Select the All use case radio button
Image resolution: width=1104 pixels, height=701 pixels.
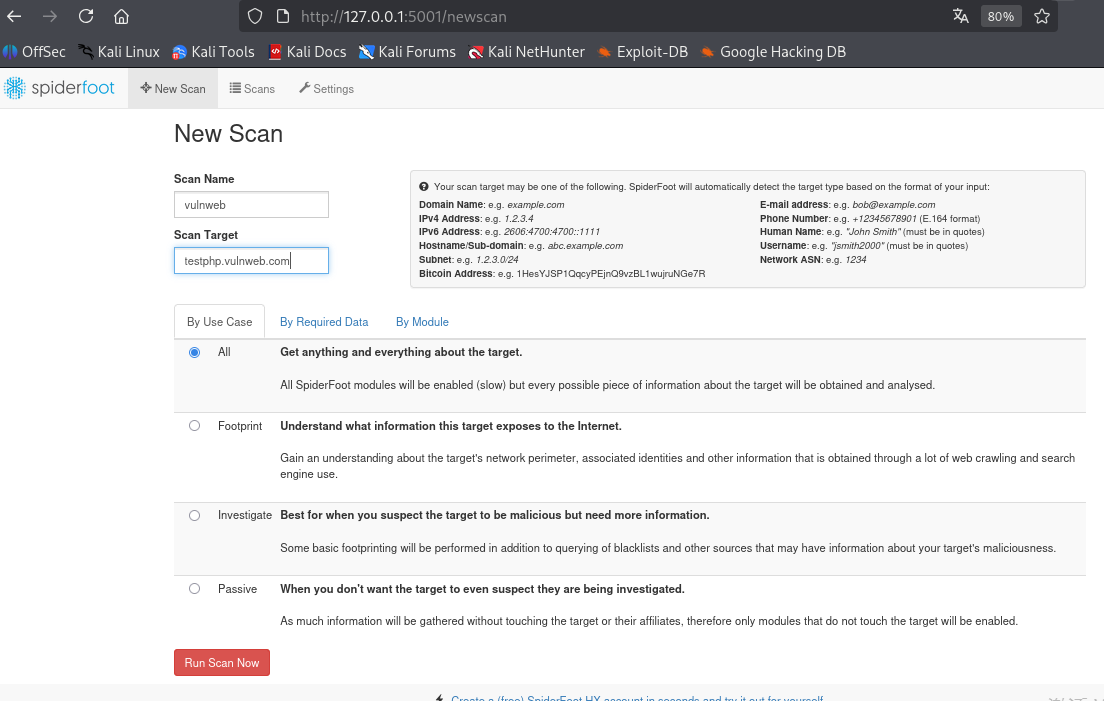194,352
